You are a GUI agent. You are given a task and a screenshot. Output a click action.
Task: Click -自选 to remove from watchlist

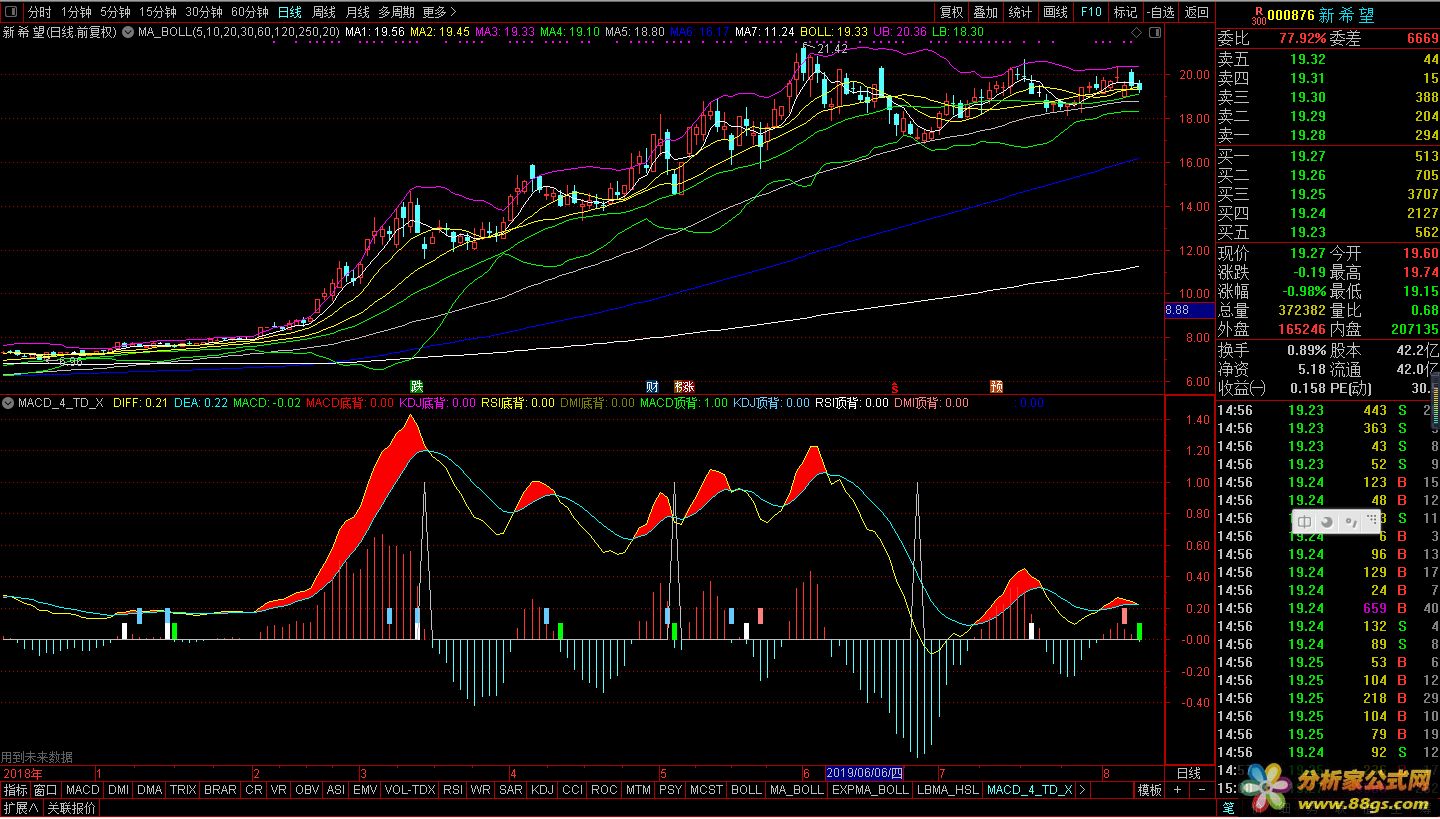[x=1160, y=12]
